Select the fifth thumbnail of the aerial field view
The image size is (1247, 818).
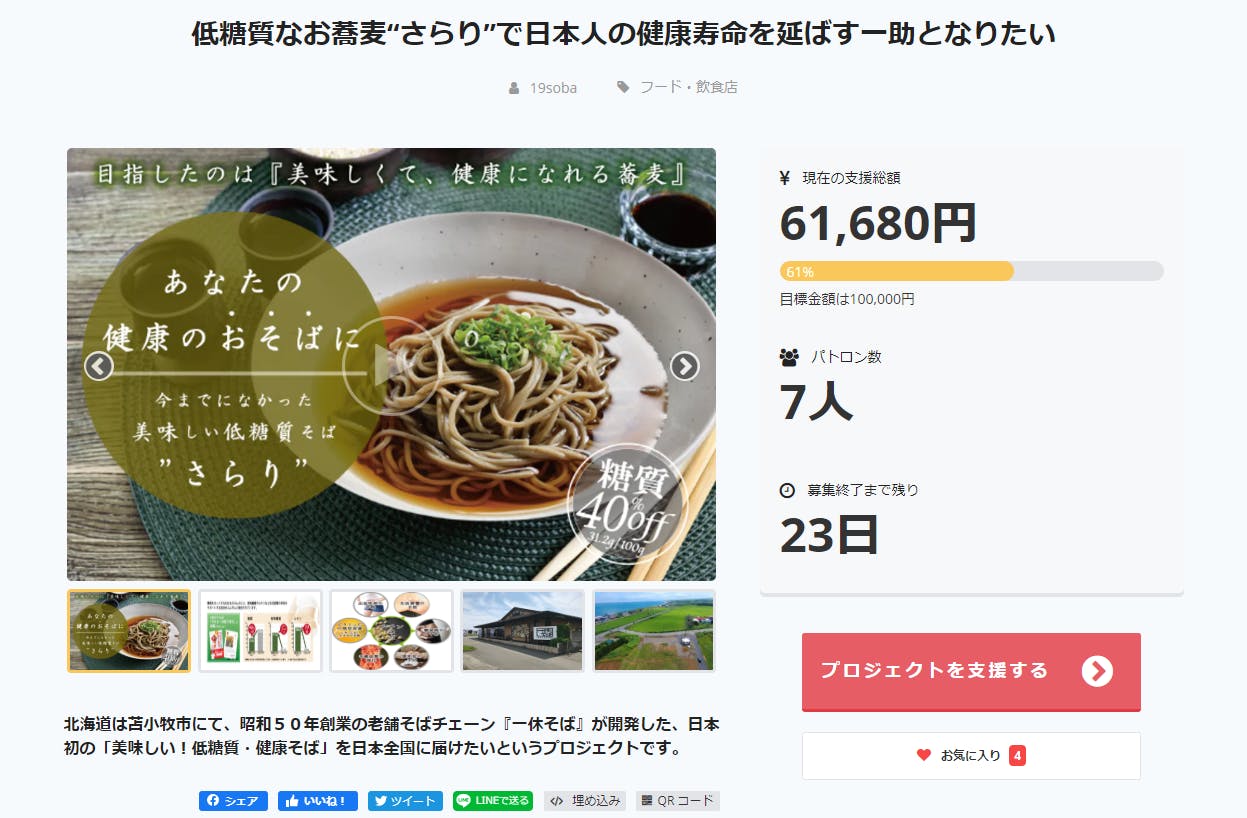coord(654,631)
